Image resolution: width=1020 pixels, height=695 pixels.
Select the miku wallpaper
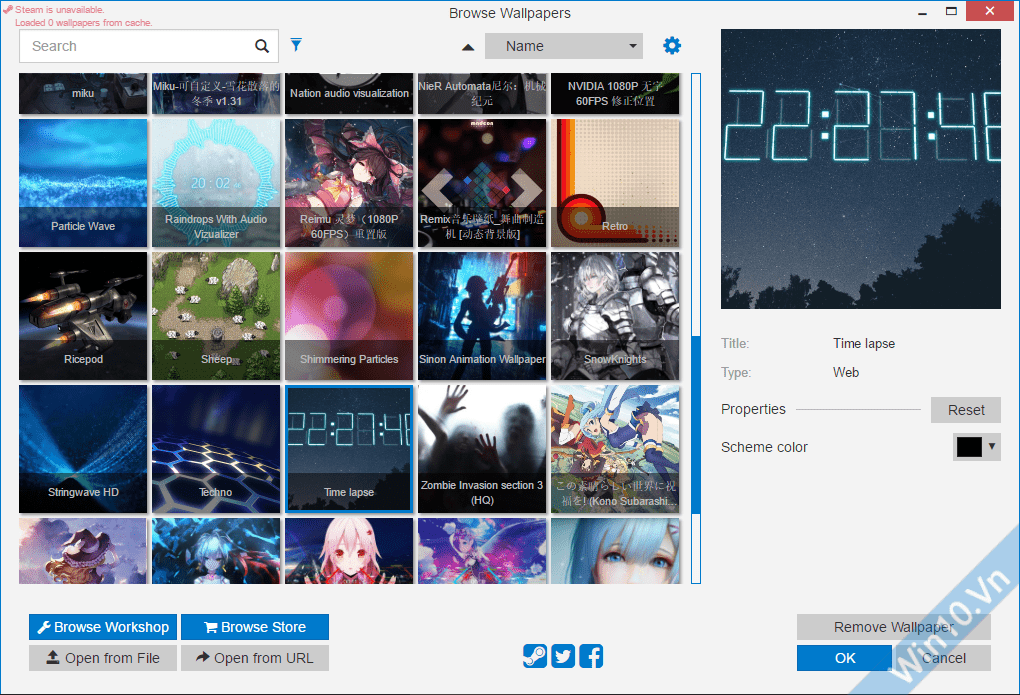(x=83, y=94)
